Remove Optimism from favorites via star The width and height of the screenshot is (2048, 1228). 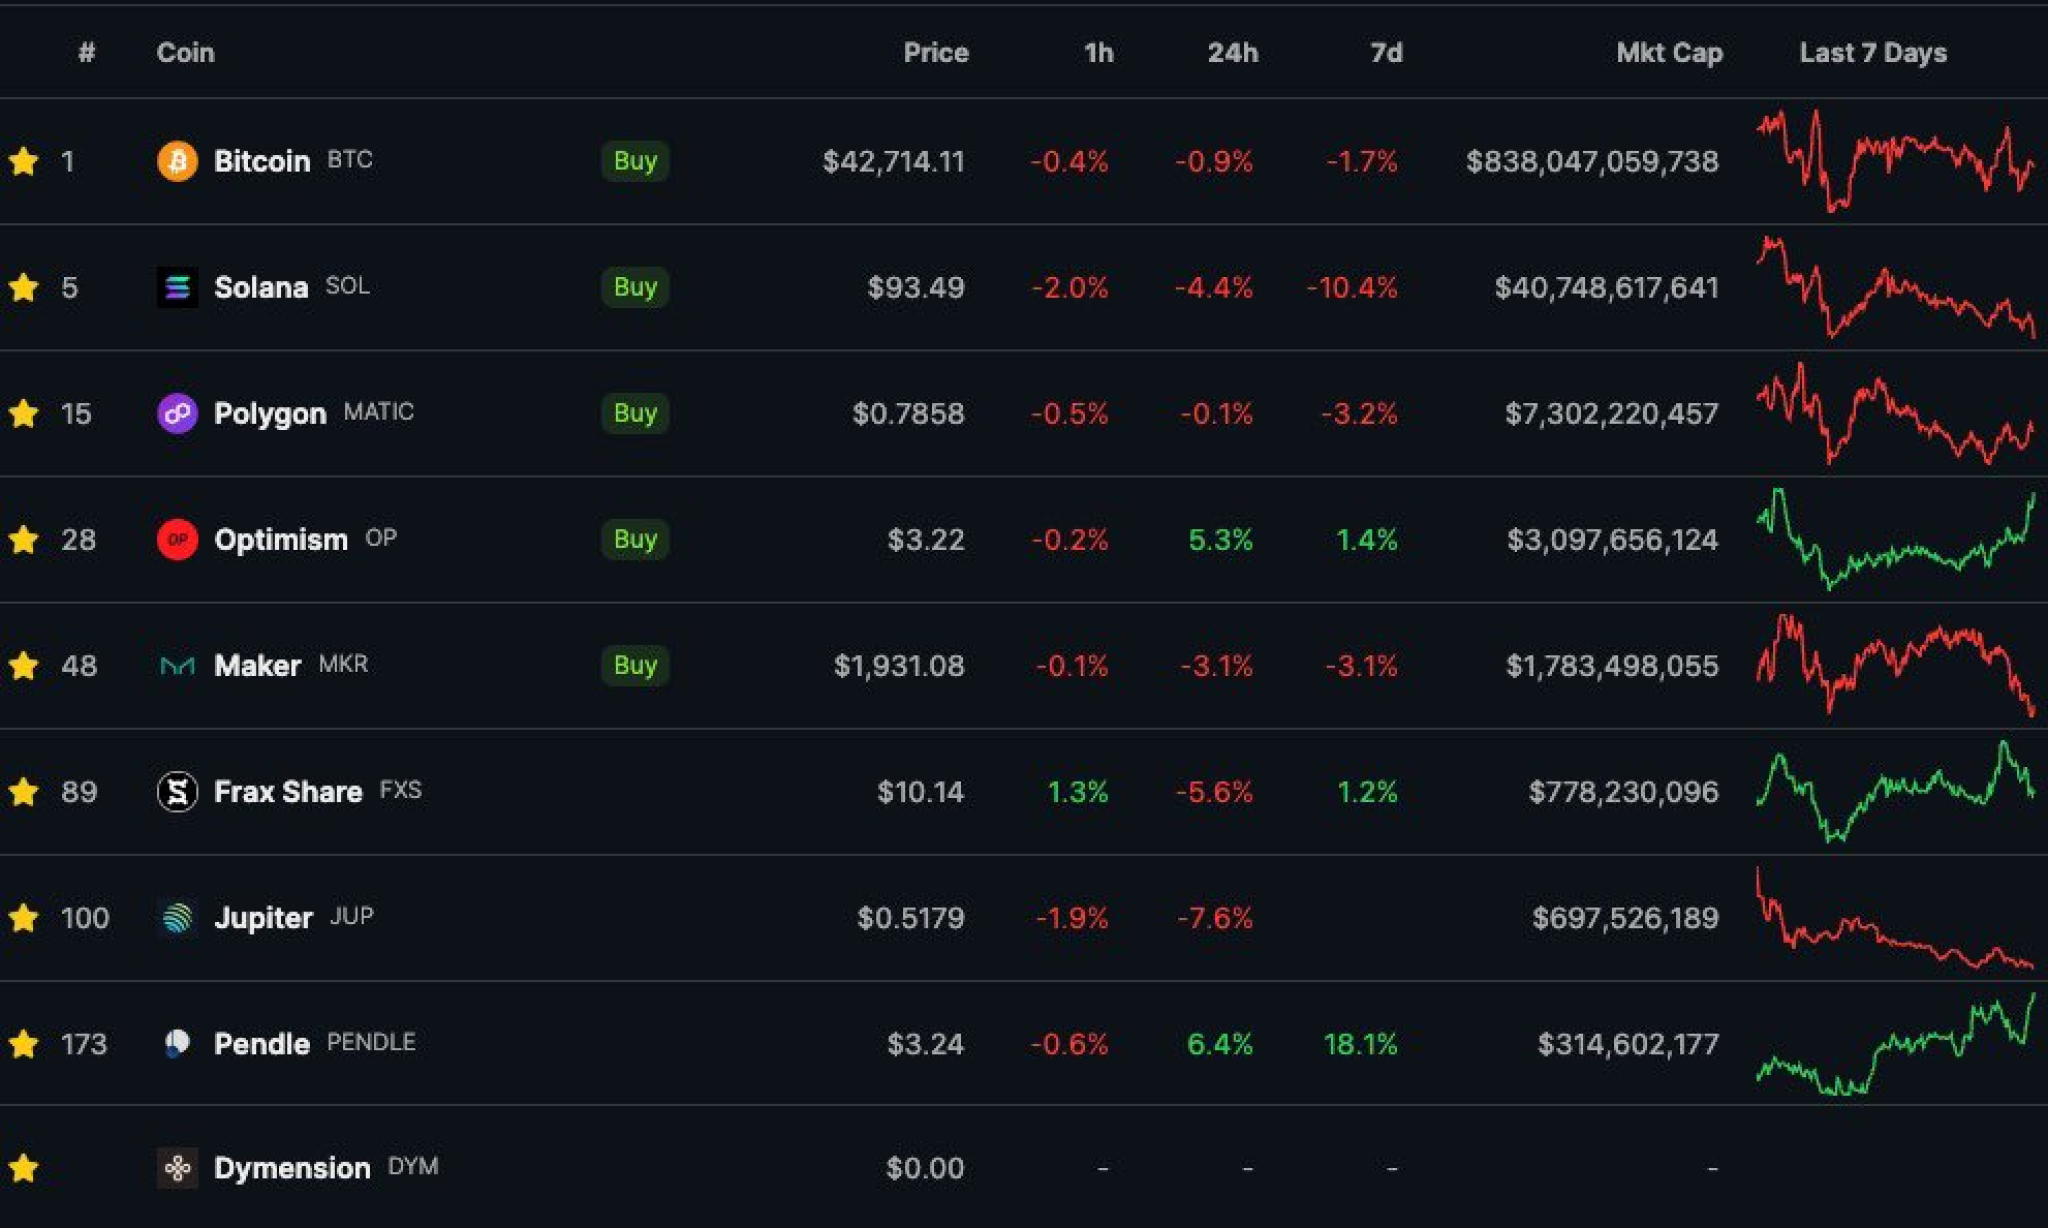click(23, 539)
